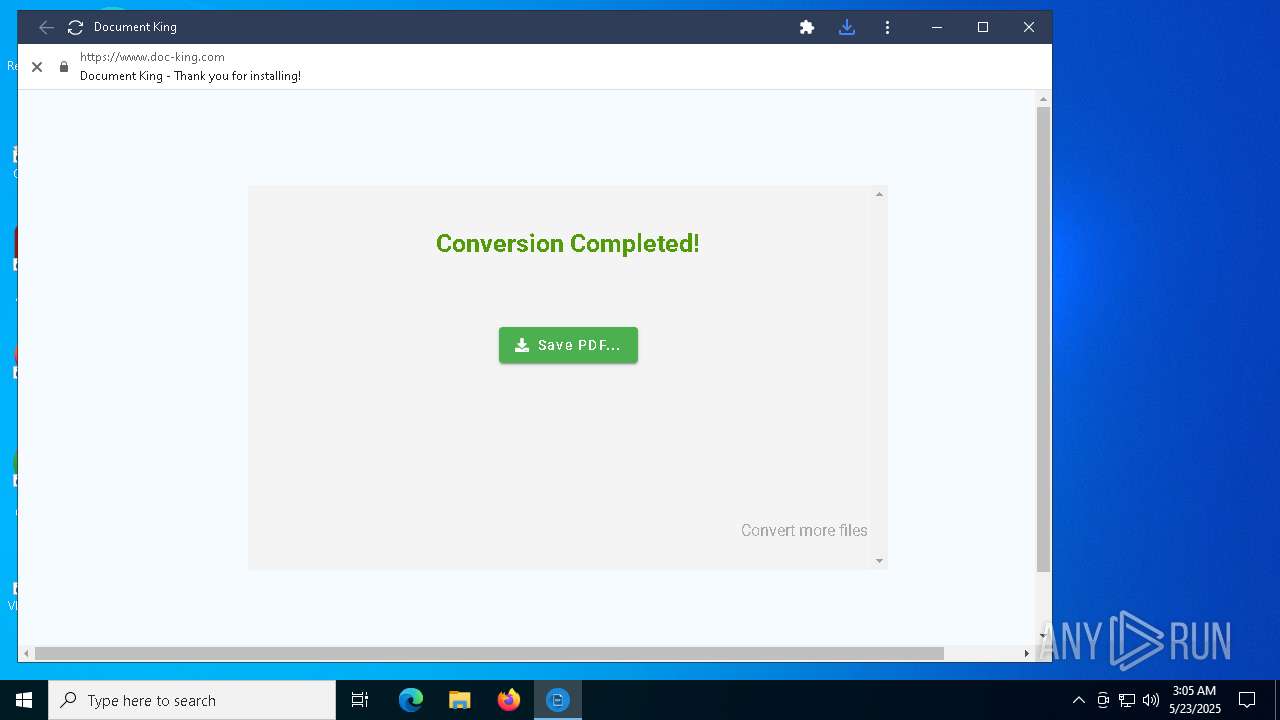The width and height of the screenshot is (1280, 720).
Task: Click the page scrollbar up arrow
Action: tap(1043, 99)
